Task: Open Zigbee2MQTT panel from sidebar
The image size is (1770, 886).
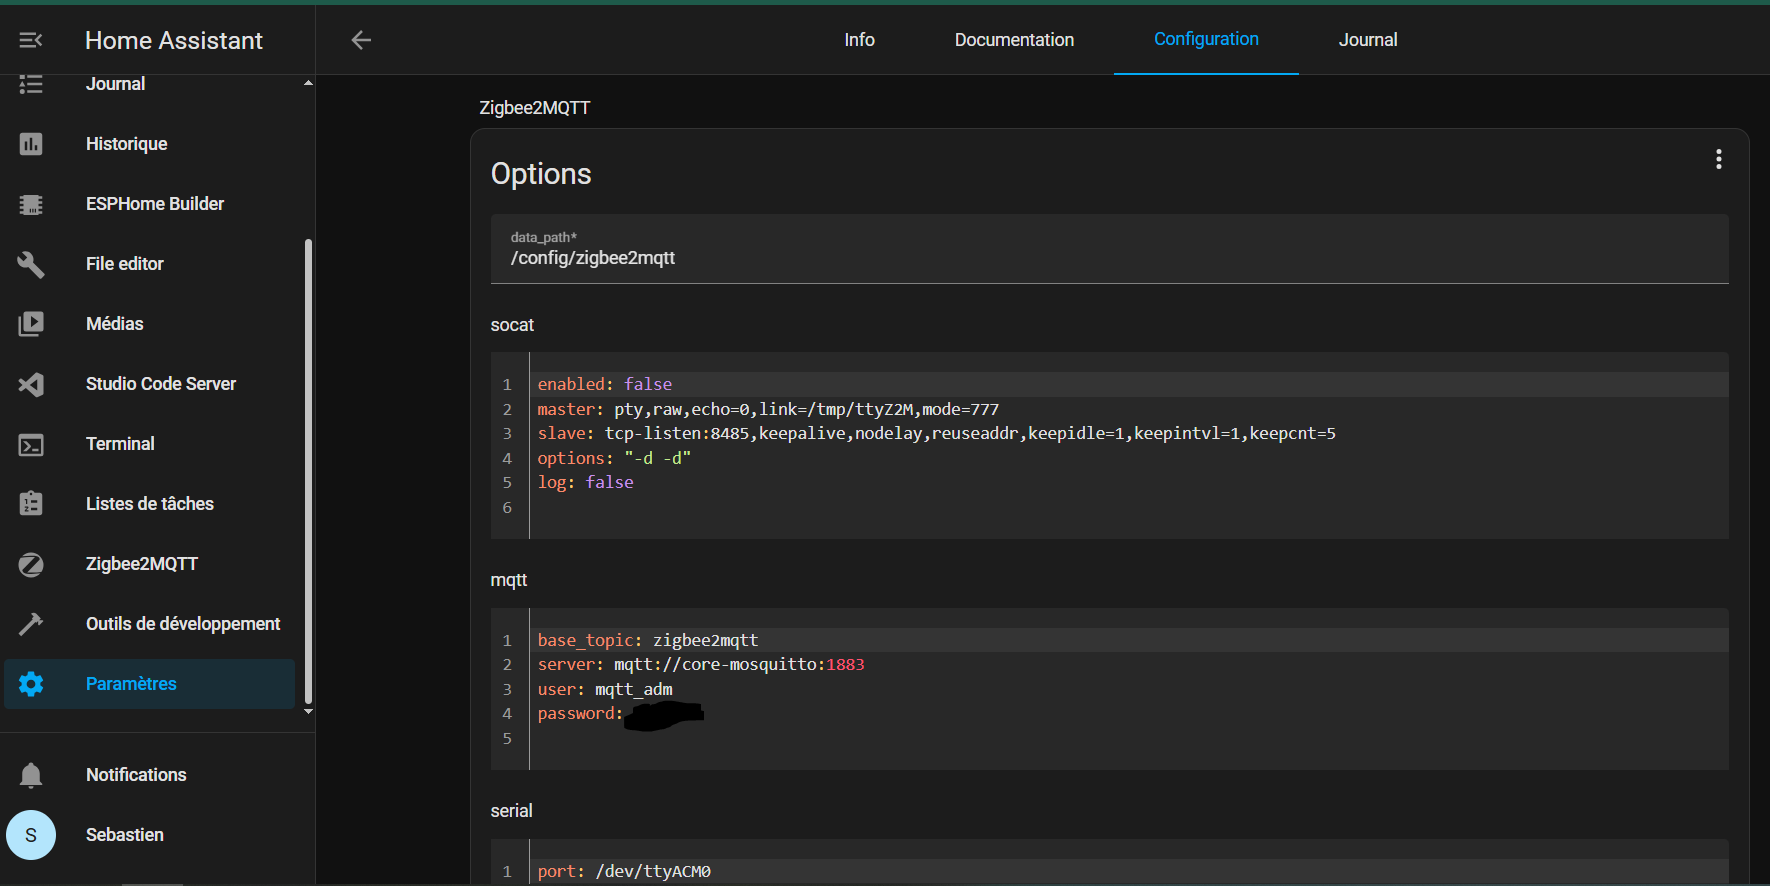Action: point(150,564)
